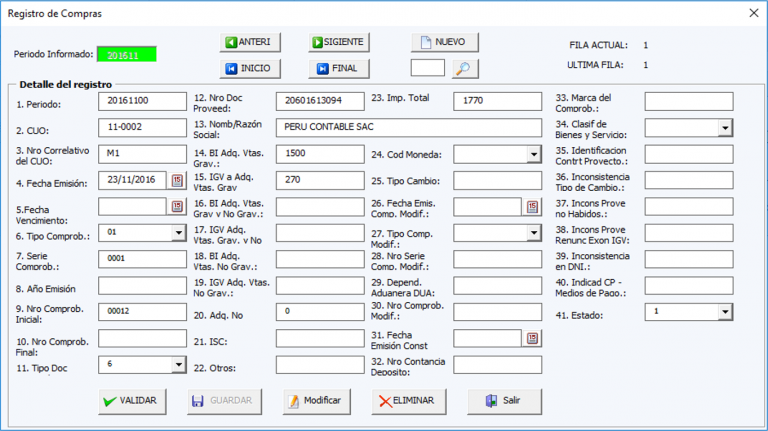Go to next record with SIGIENTE
768x431 pixels.
[340, 42]
